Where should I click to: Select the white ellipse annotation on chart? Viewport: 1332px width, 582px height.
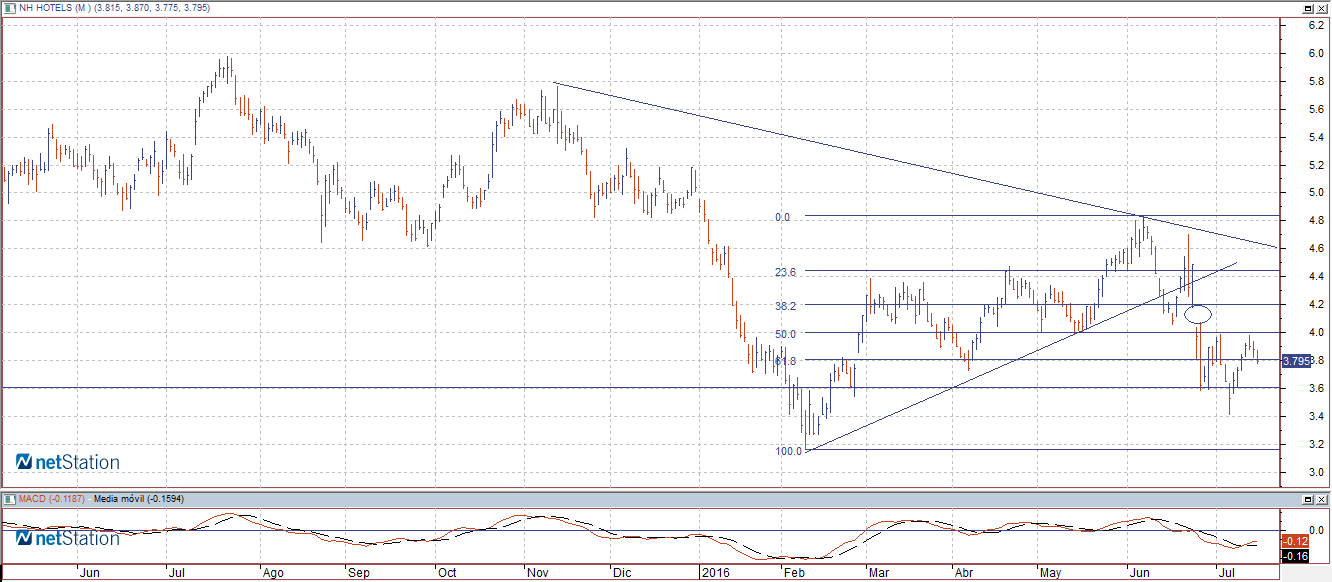pos(1198,314)
